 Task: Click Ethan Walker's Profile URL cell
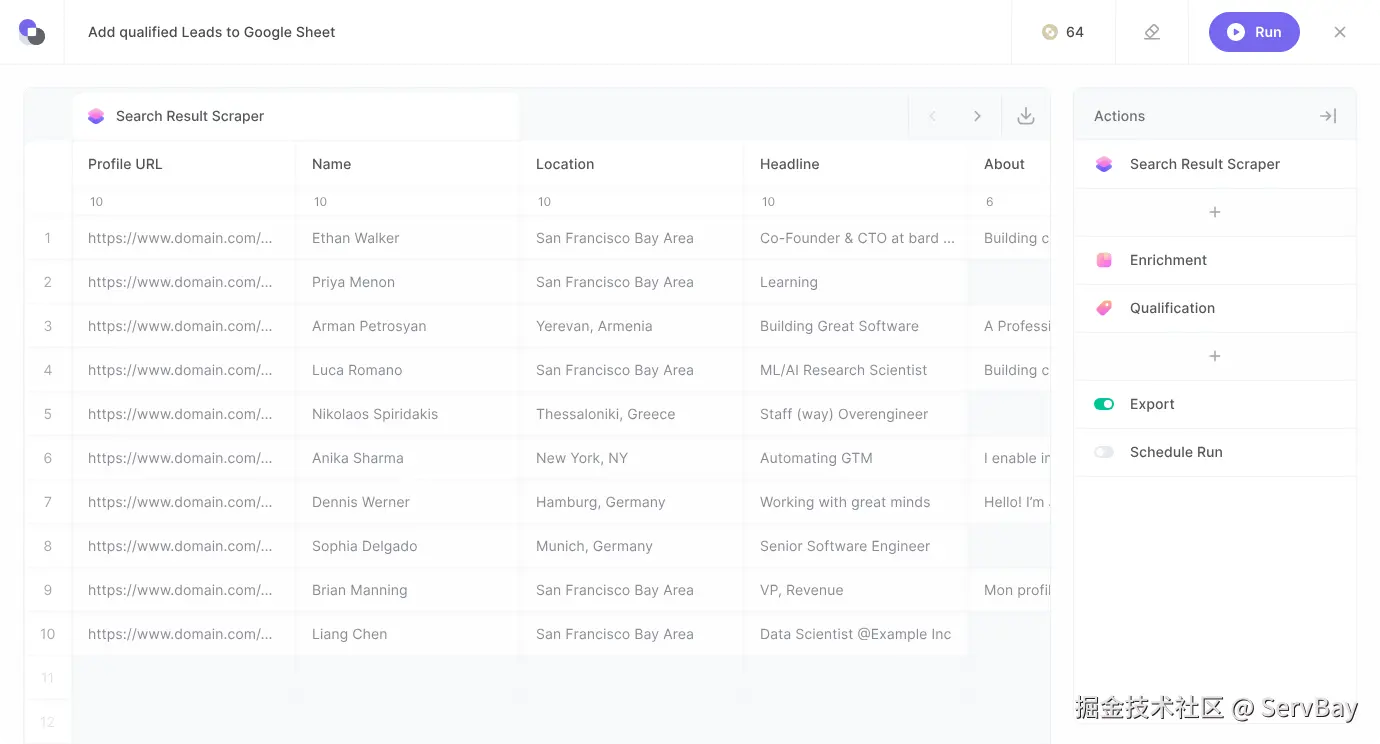[184, 238]
